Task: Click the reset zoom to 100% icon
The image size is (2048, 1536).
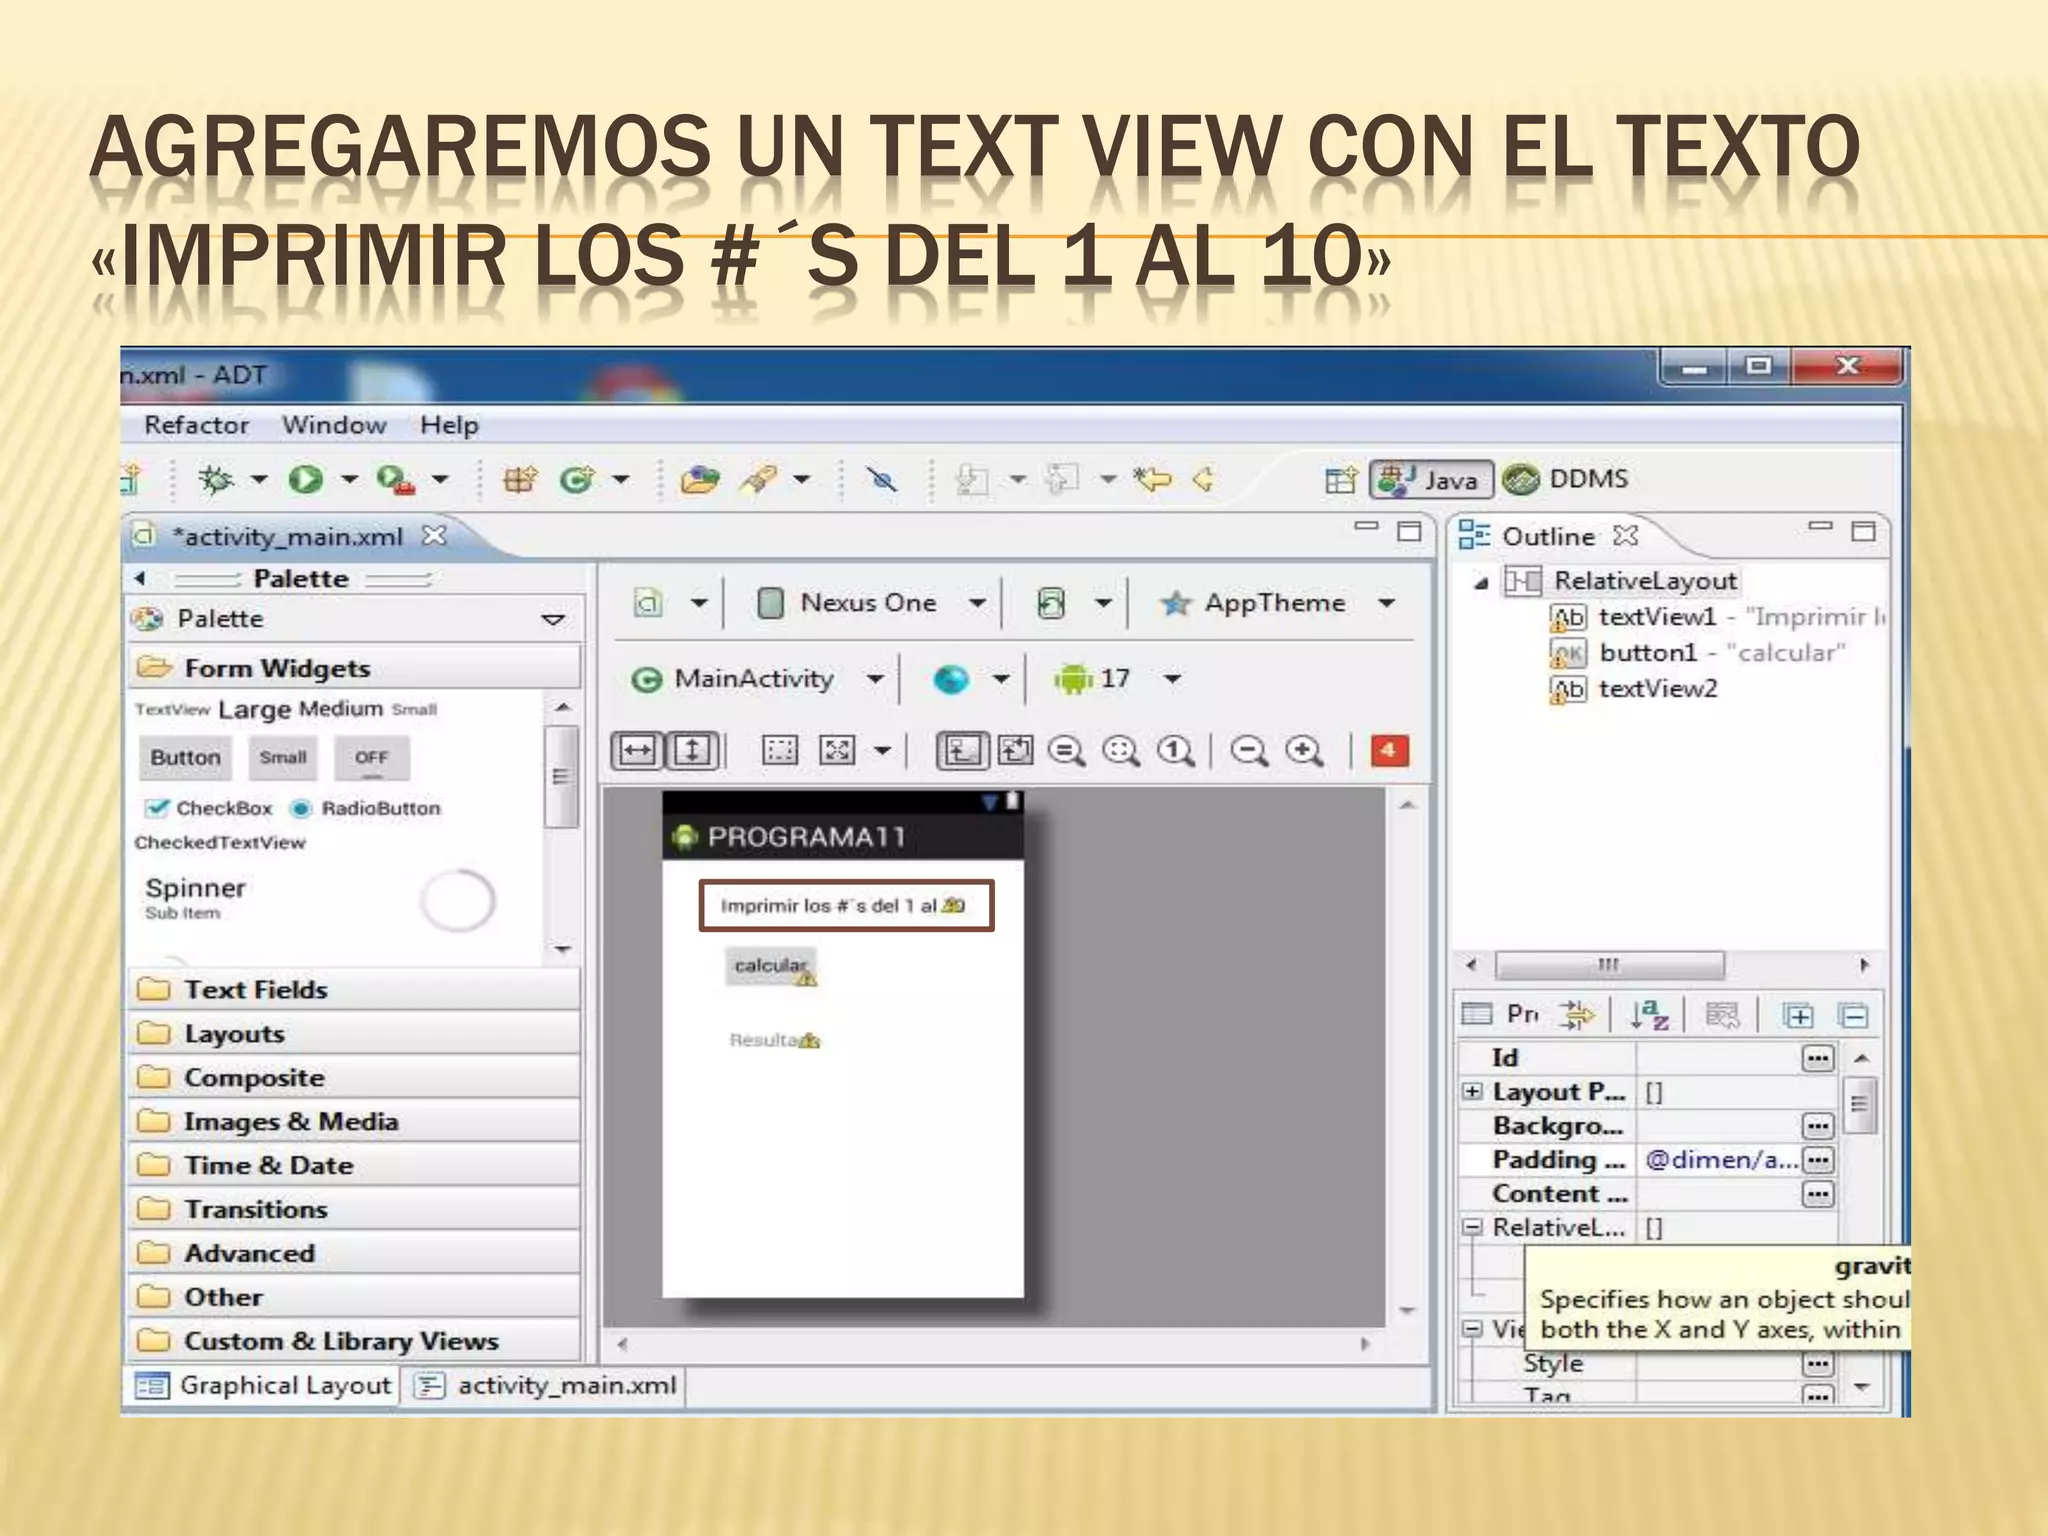Action: click(x=1176, y=750)
